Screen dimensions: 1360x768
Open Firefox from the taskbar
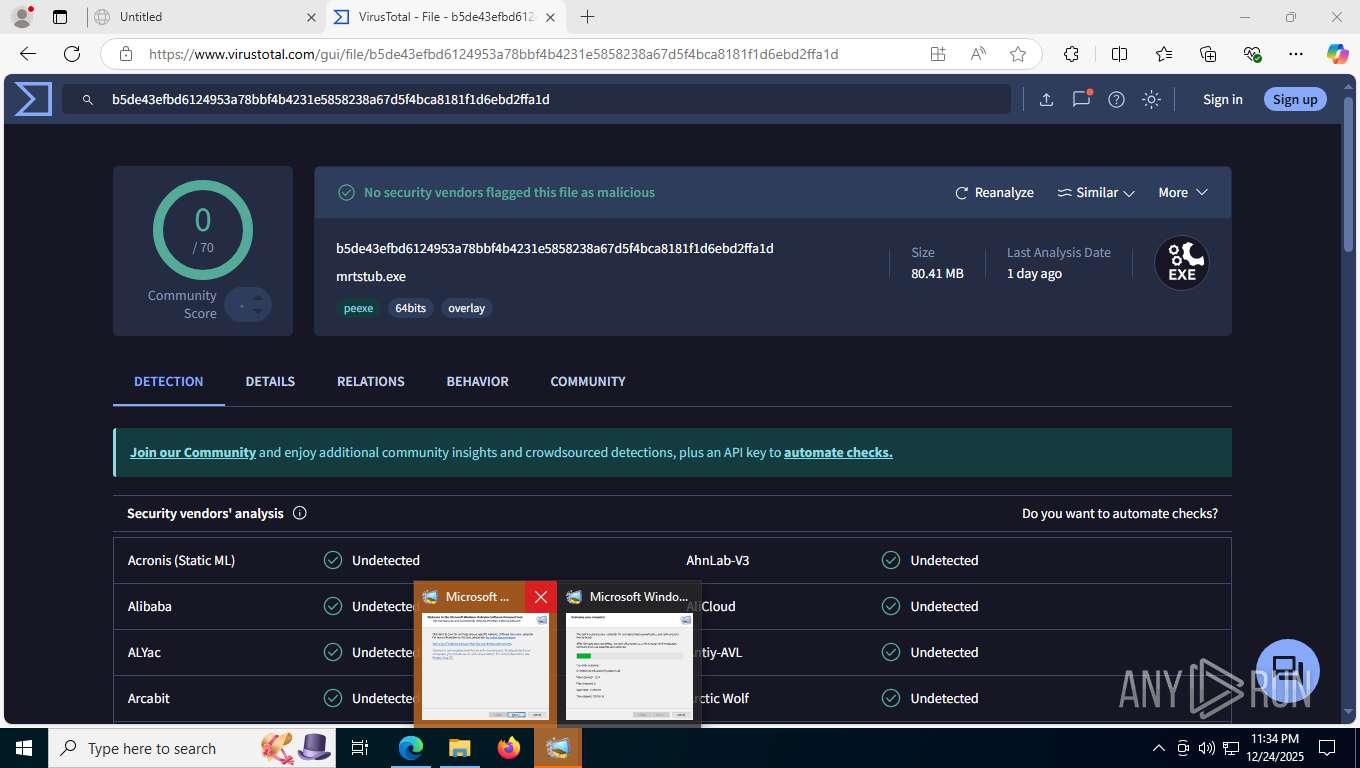point(508,748)
